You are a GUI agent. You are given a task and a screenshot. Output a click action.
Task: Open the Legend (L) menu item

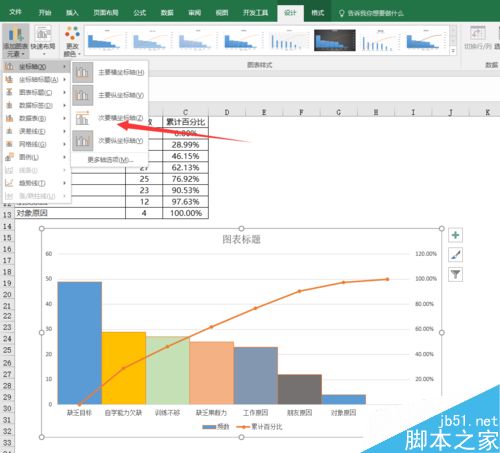(x=36, y=157)
